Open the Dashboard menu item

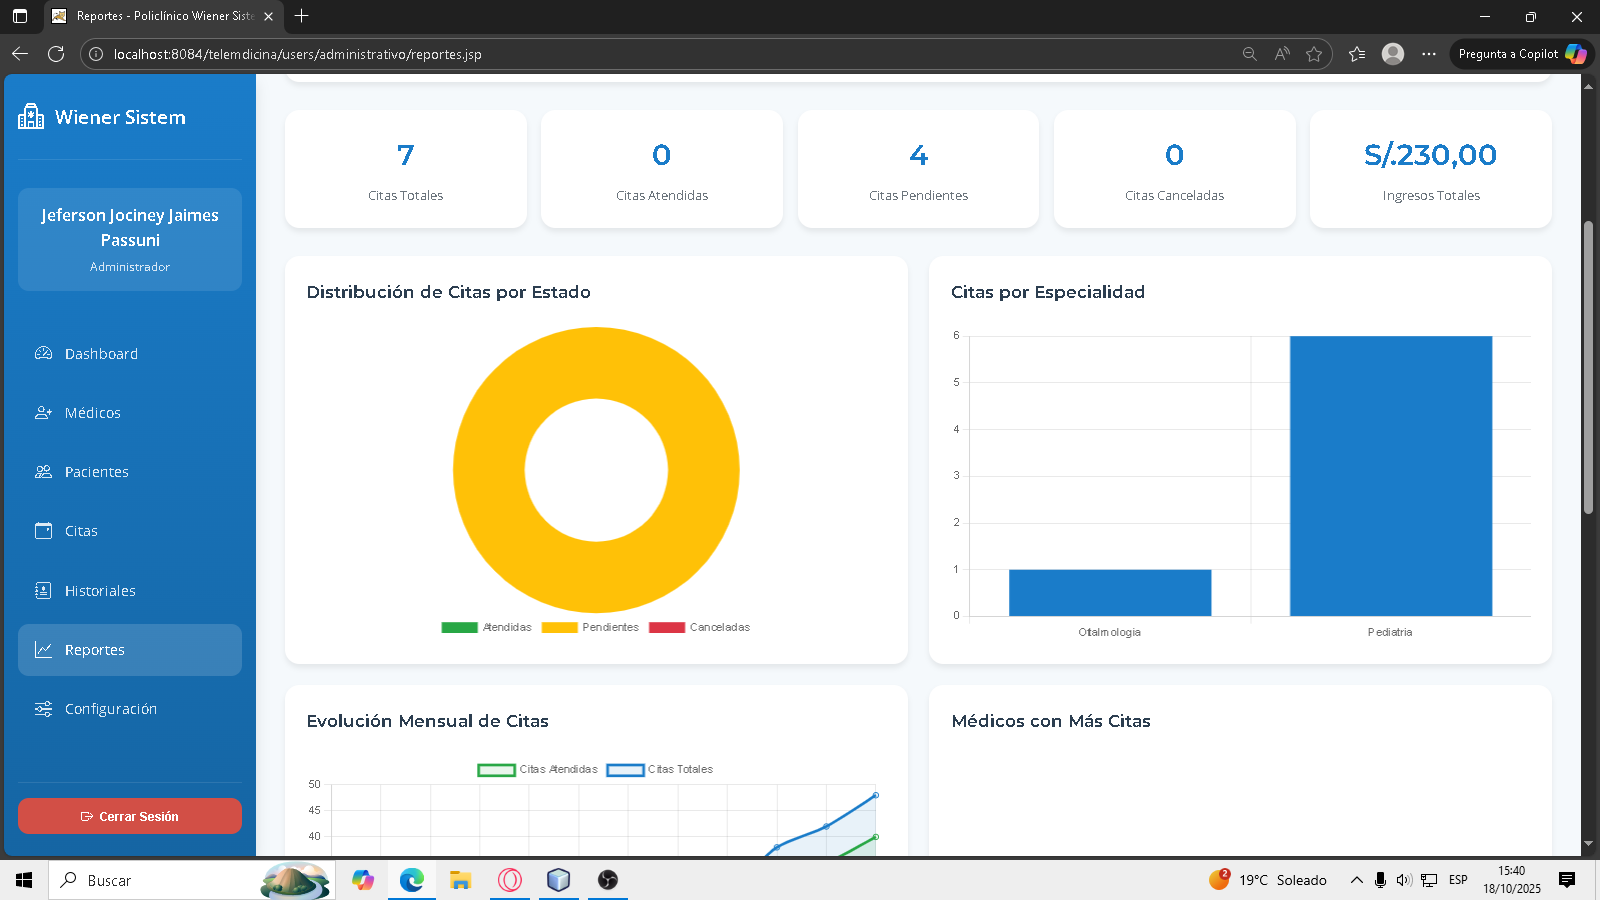130,354
